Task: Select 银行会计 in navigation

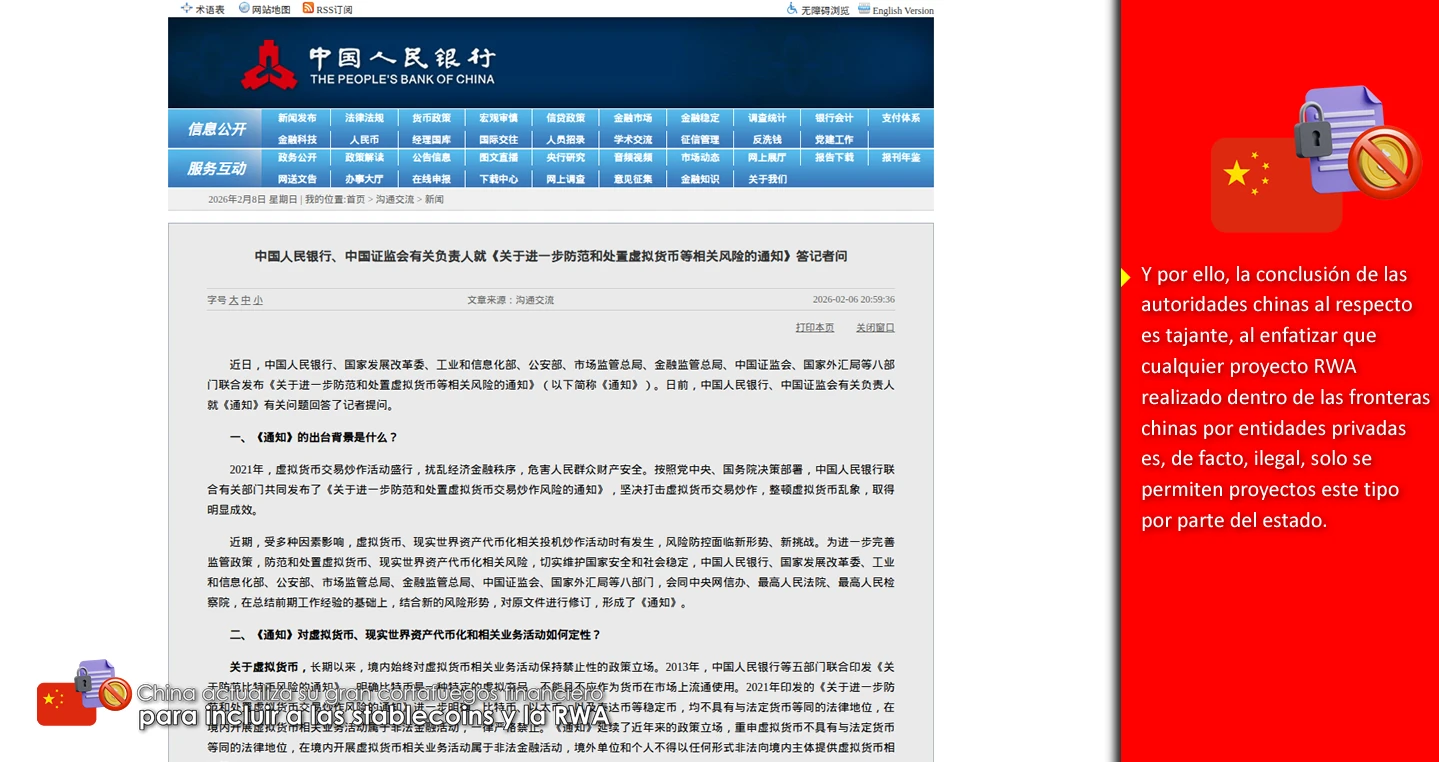Action: click(834, 118)
